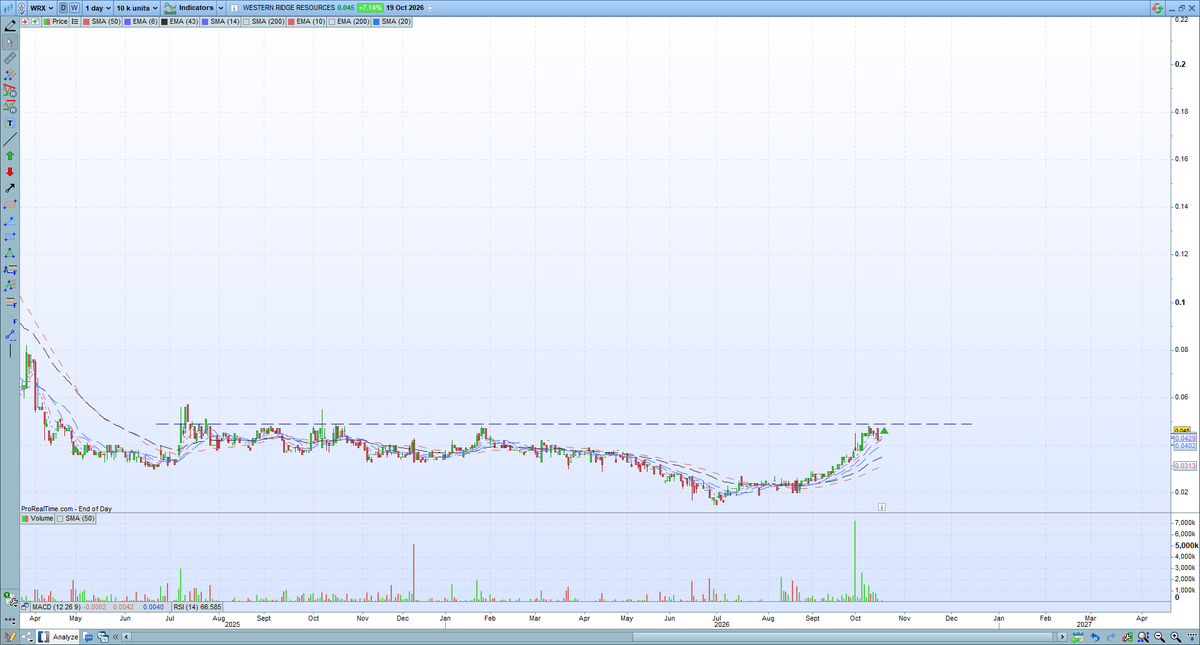Viewport: 1200px width, 645px height.
Task: Select the ellipse drawing tool
Action: click(x=10, y=205)
